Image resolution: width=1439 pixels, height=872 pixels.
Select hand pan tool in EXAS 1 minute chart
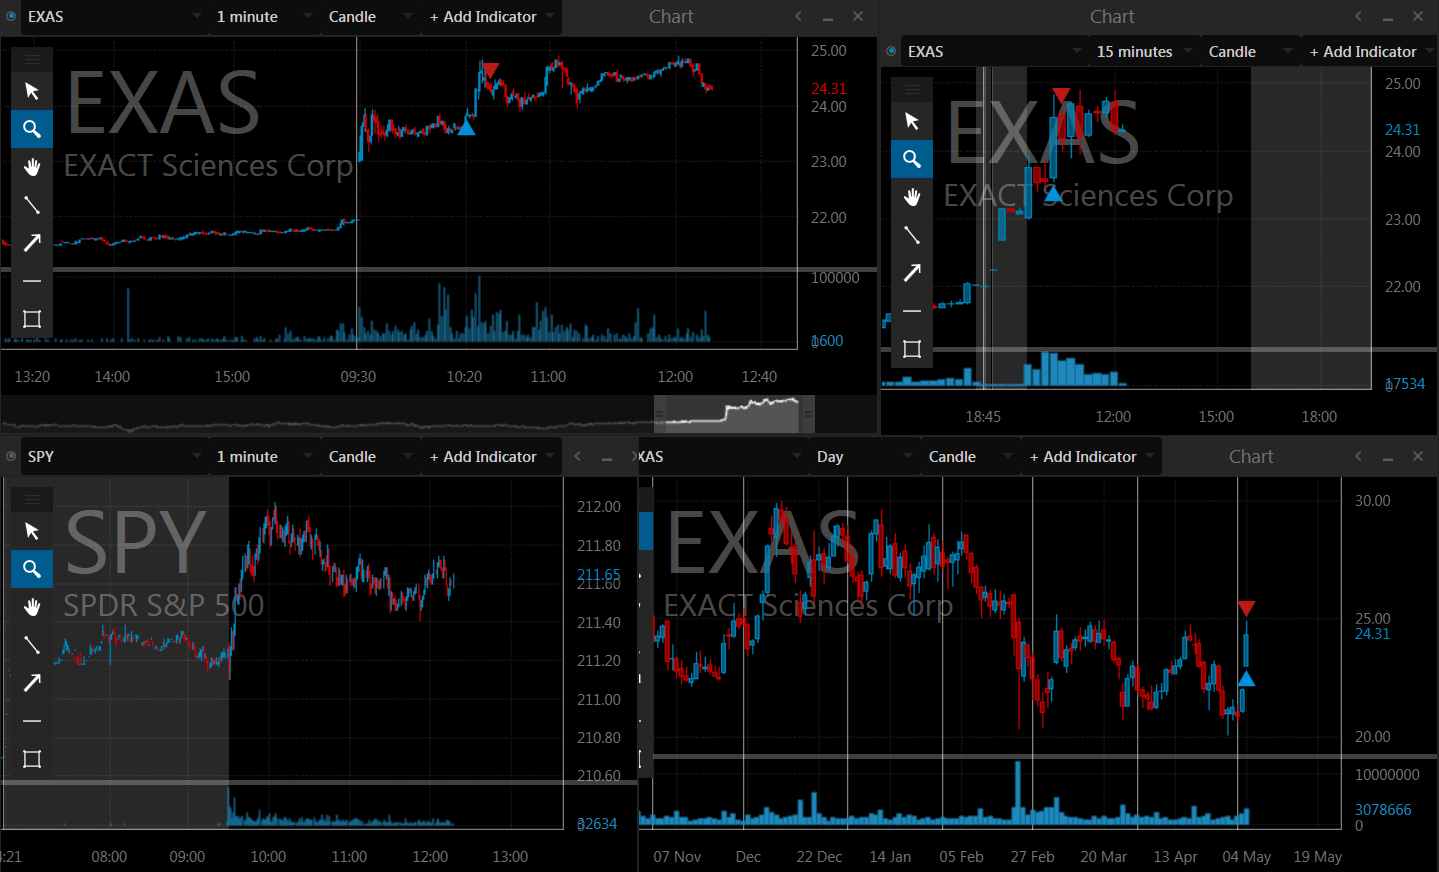(32, 167)
